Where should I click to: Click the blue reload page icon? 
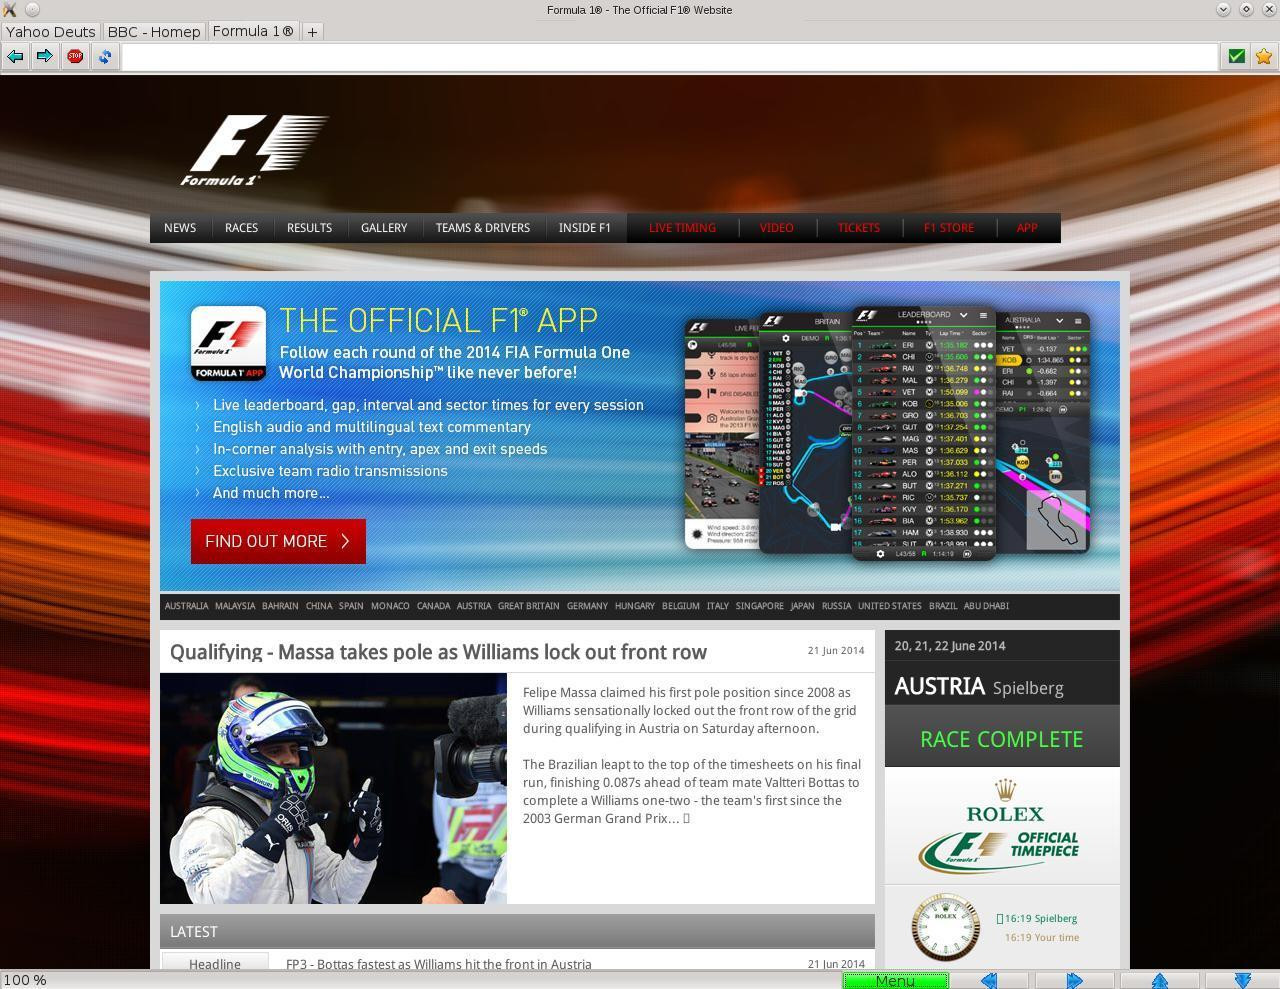coord(105,57)
